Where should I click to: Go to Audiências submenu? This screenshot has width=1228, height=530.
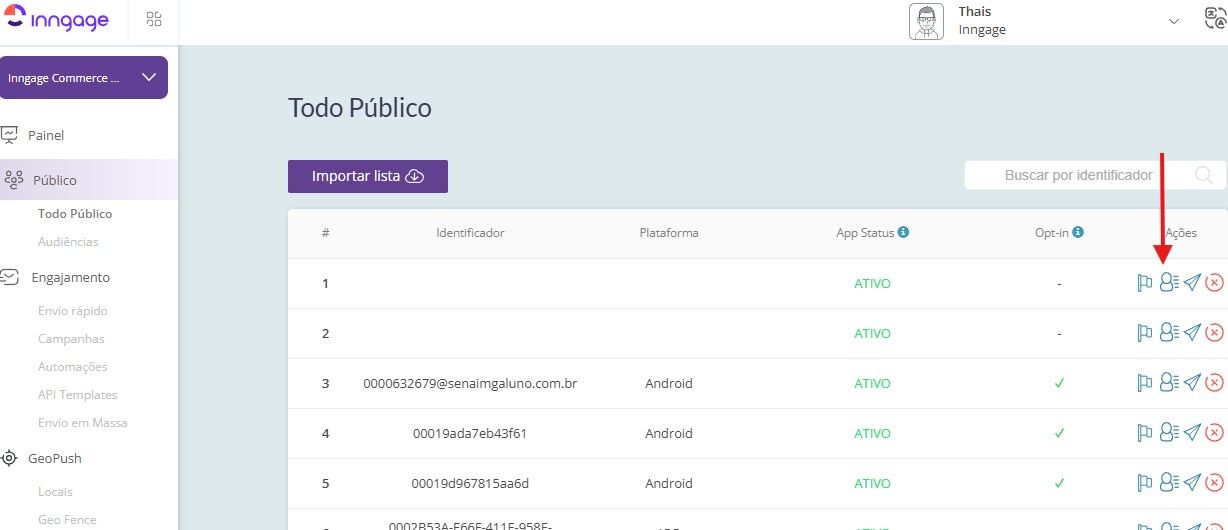(x=68, y=242)
